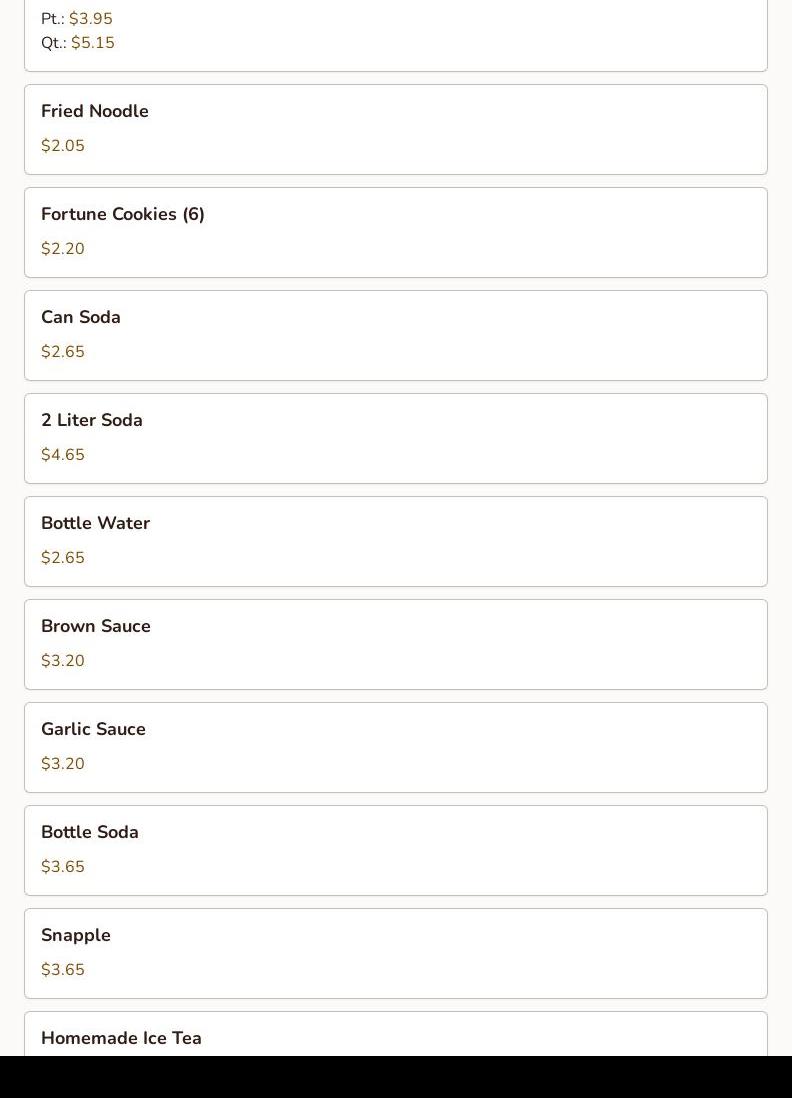792x1098 pixels.
Task: Select the Brown Sauce item
Action: [x=396, y=644]
